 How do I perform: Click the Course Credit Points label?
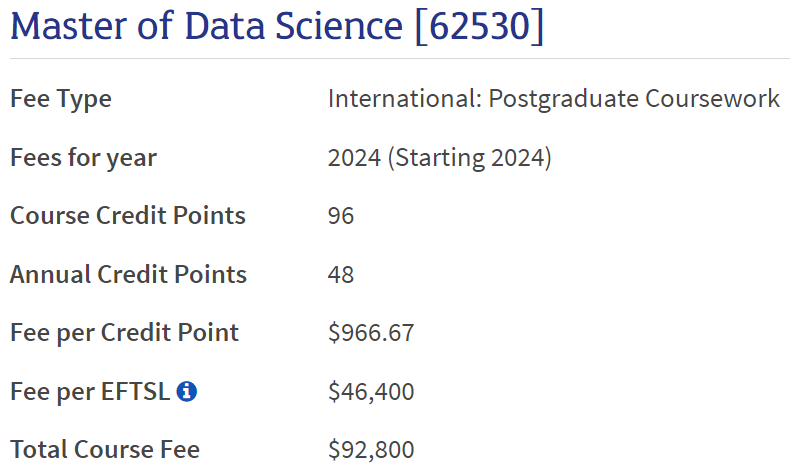tap(128, 216)
